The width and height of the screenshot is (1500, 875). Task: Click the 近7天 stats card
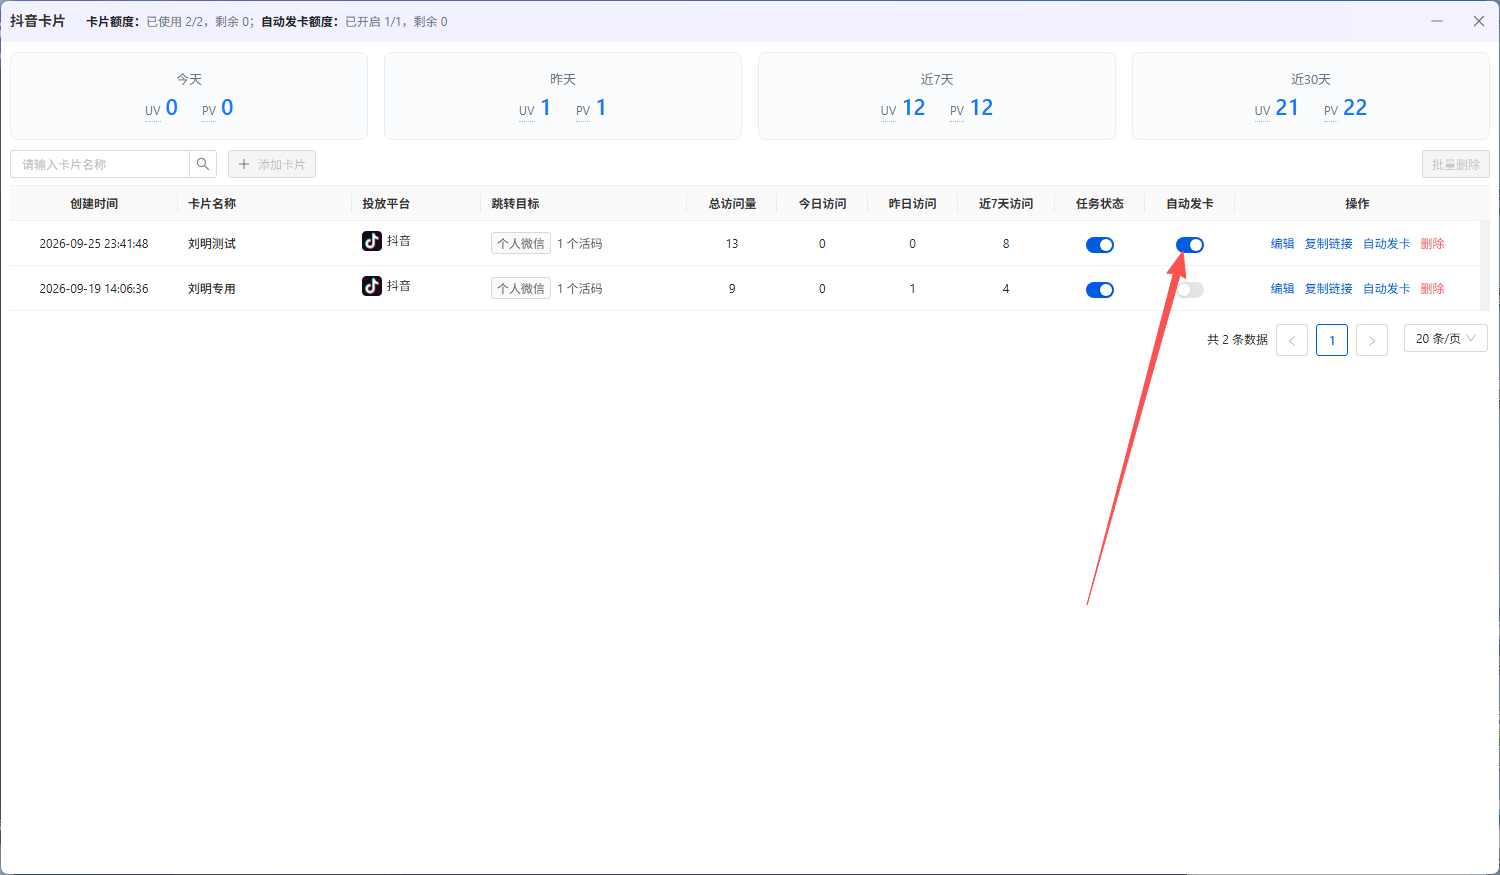pyautogui.click(x=937, y=96)
